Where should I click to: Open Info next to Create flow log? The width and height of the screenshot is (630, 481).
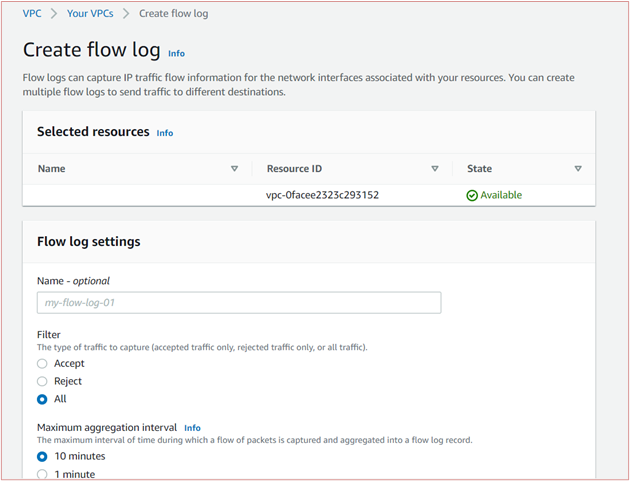176,53
